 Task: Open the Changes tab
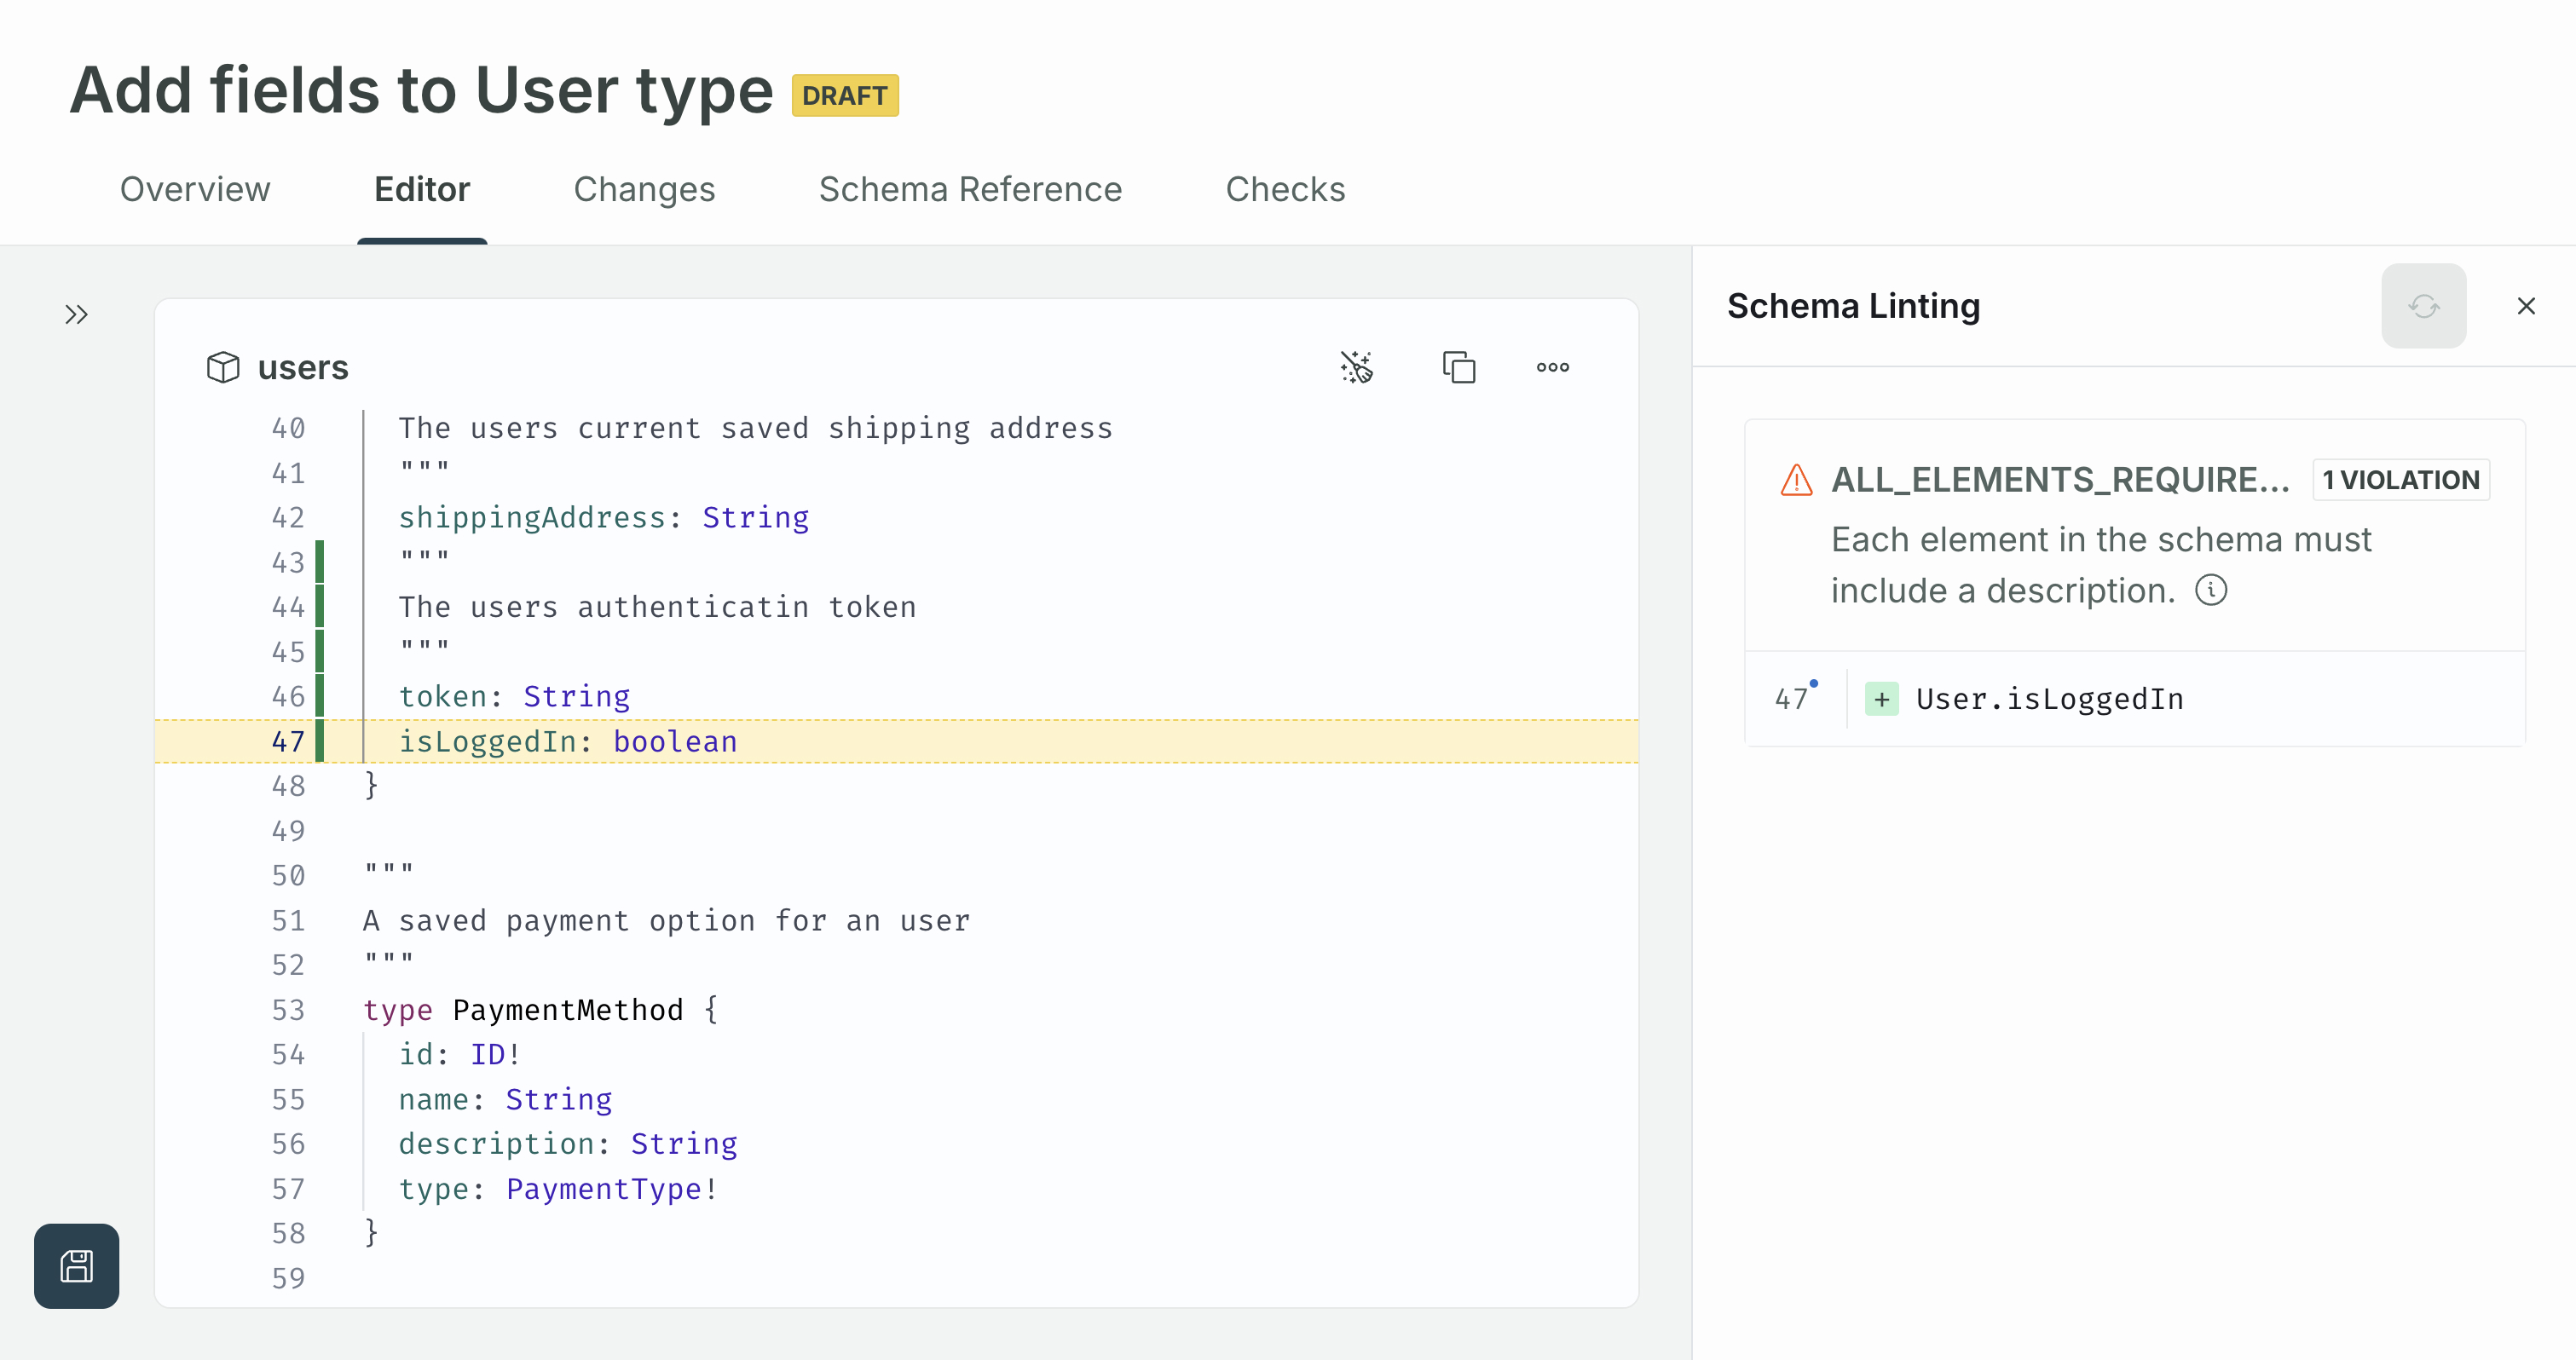[x=644, y=189]
